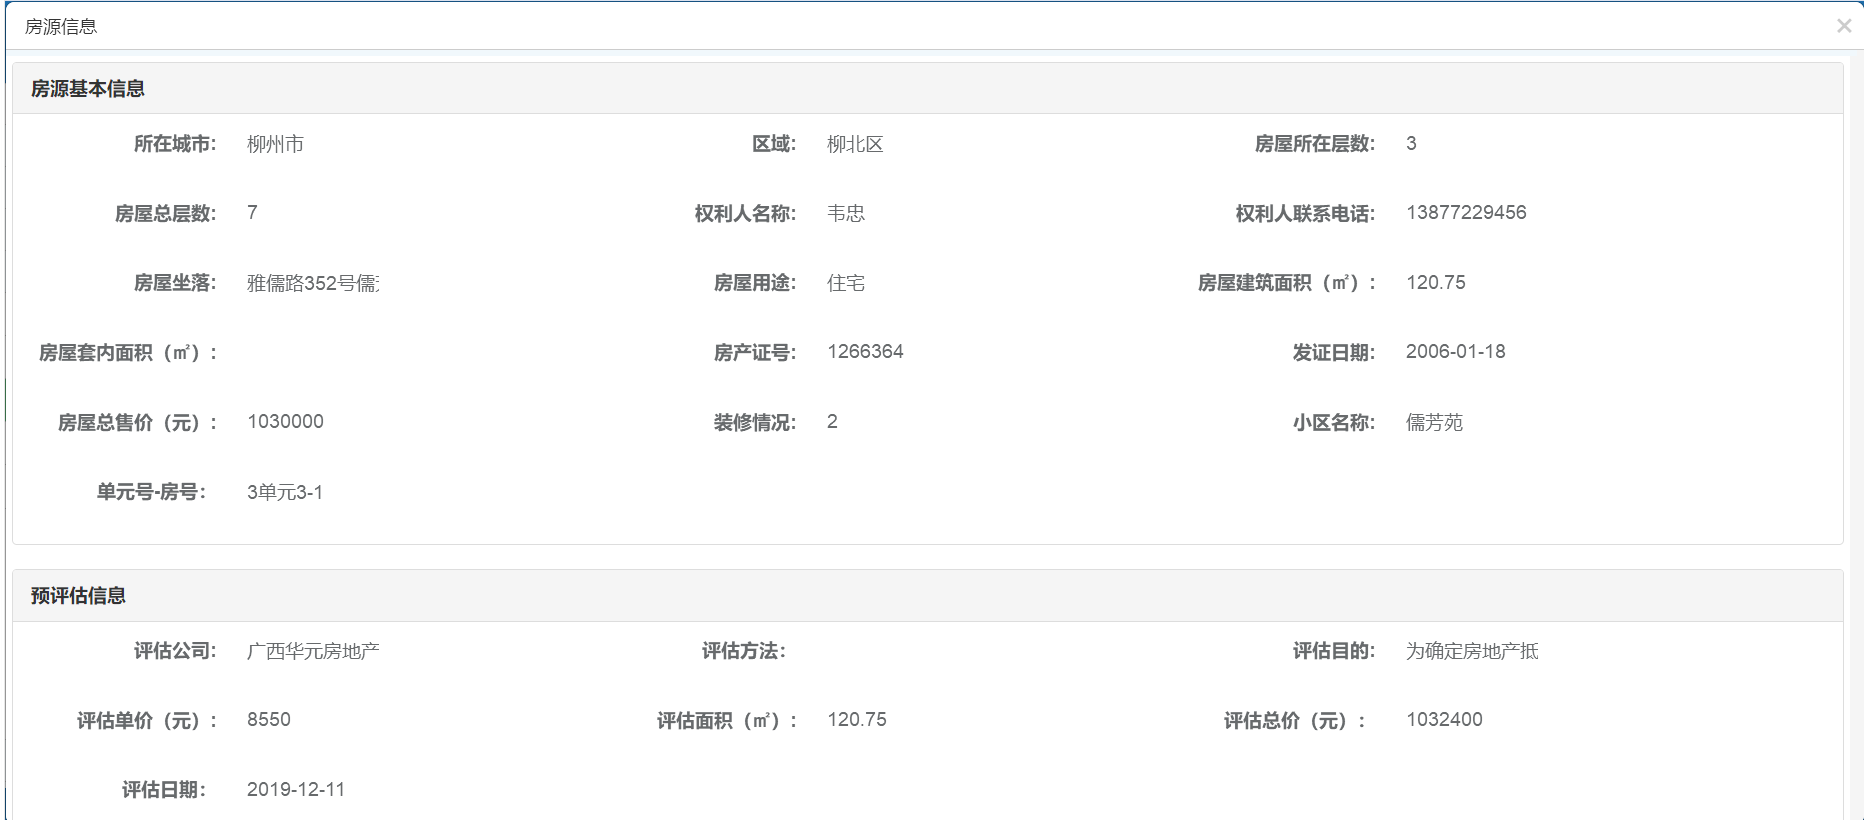Select the certificate number 1266364
The image size is (1864, 820).
point(865,352)
